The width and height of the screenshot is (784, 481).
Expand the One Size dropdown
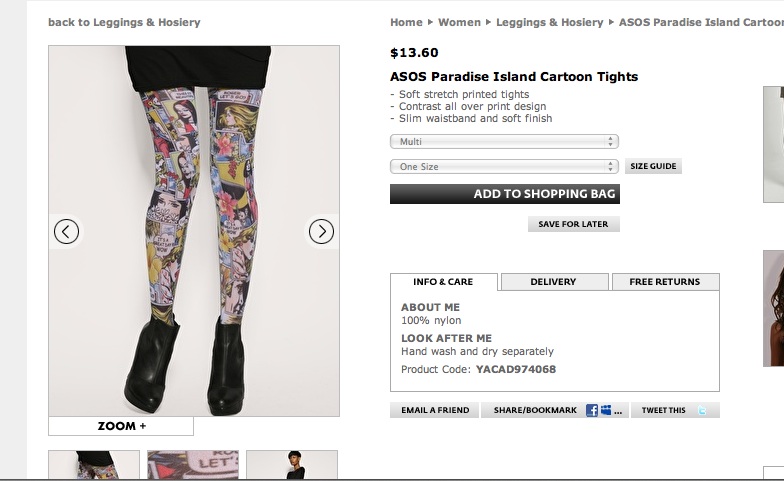[504, 167]
